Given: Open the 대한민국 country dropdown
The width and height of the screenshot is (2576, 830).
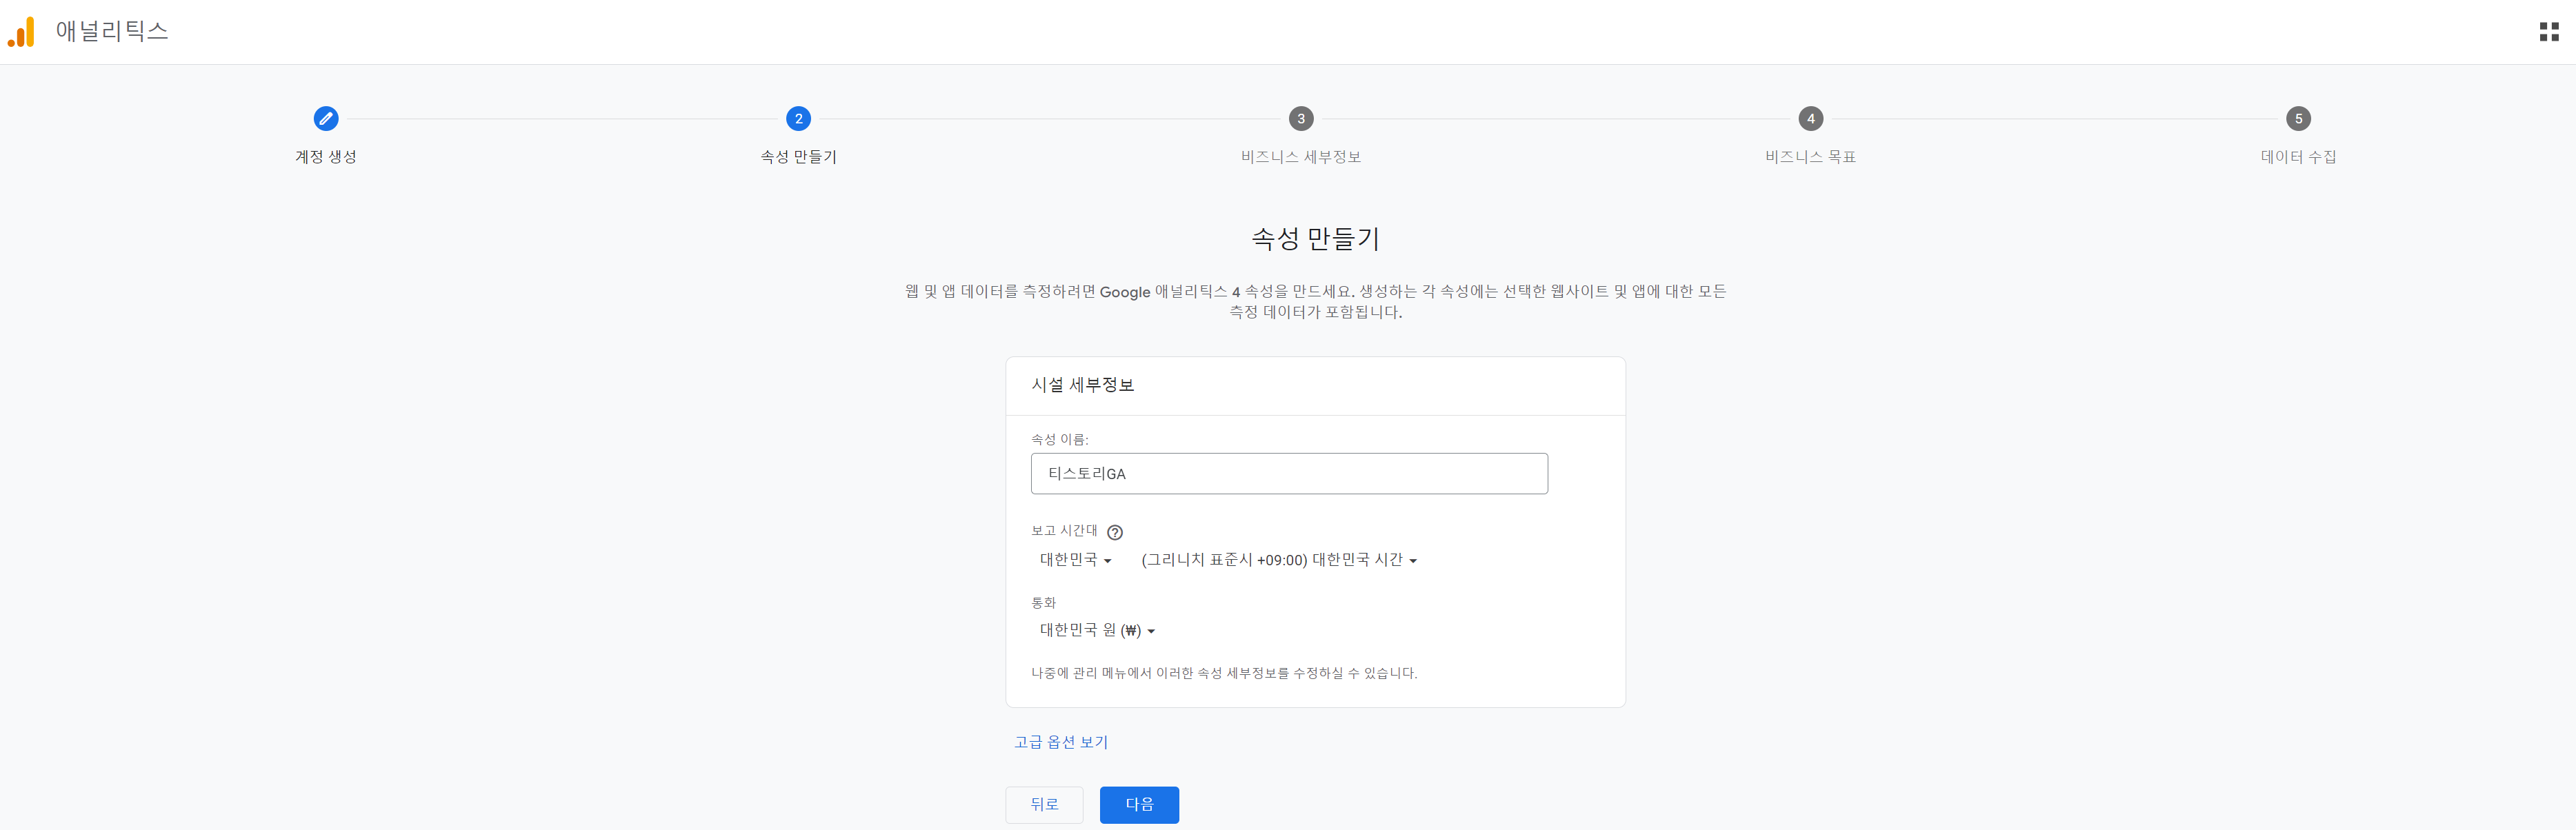Looking at the screenshot, I should (1075, 560).
